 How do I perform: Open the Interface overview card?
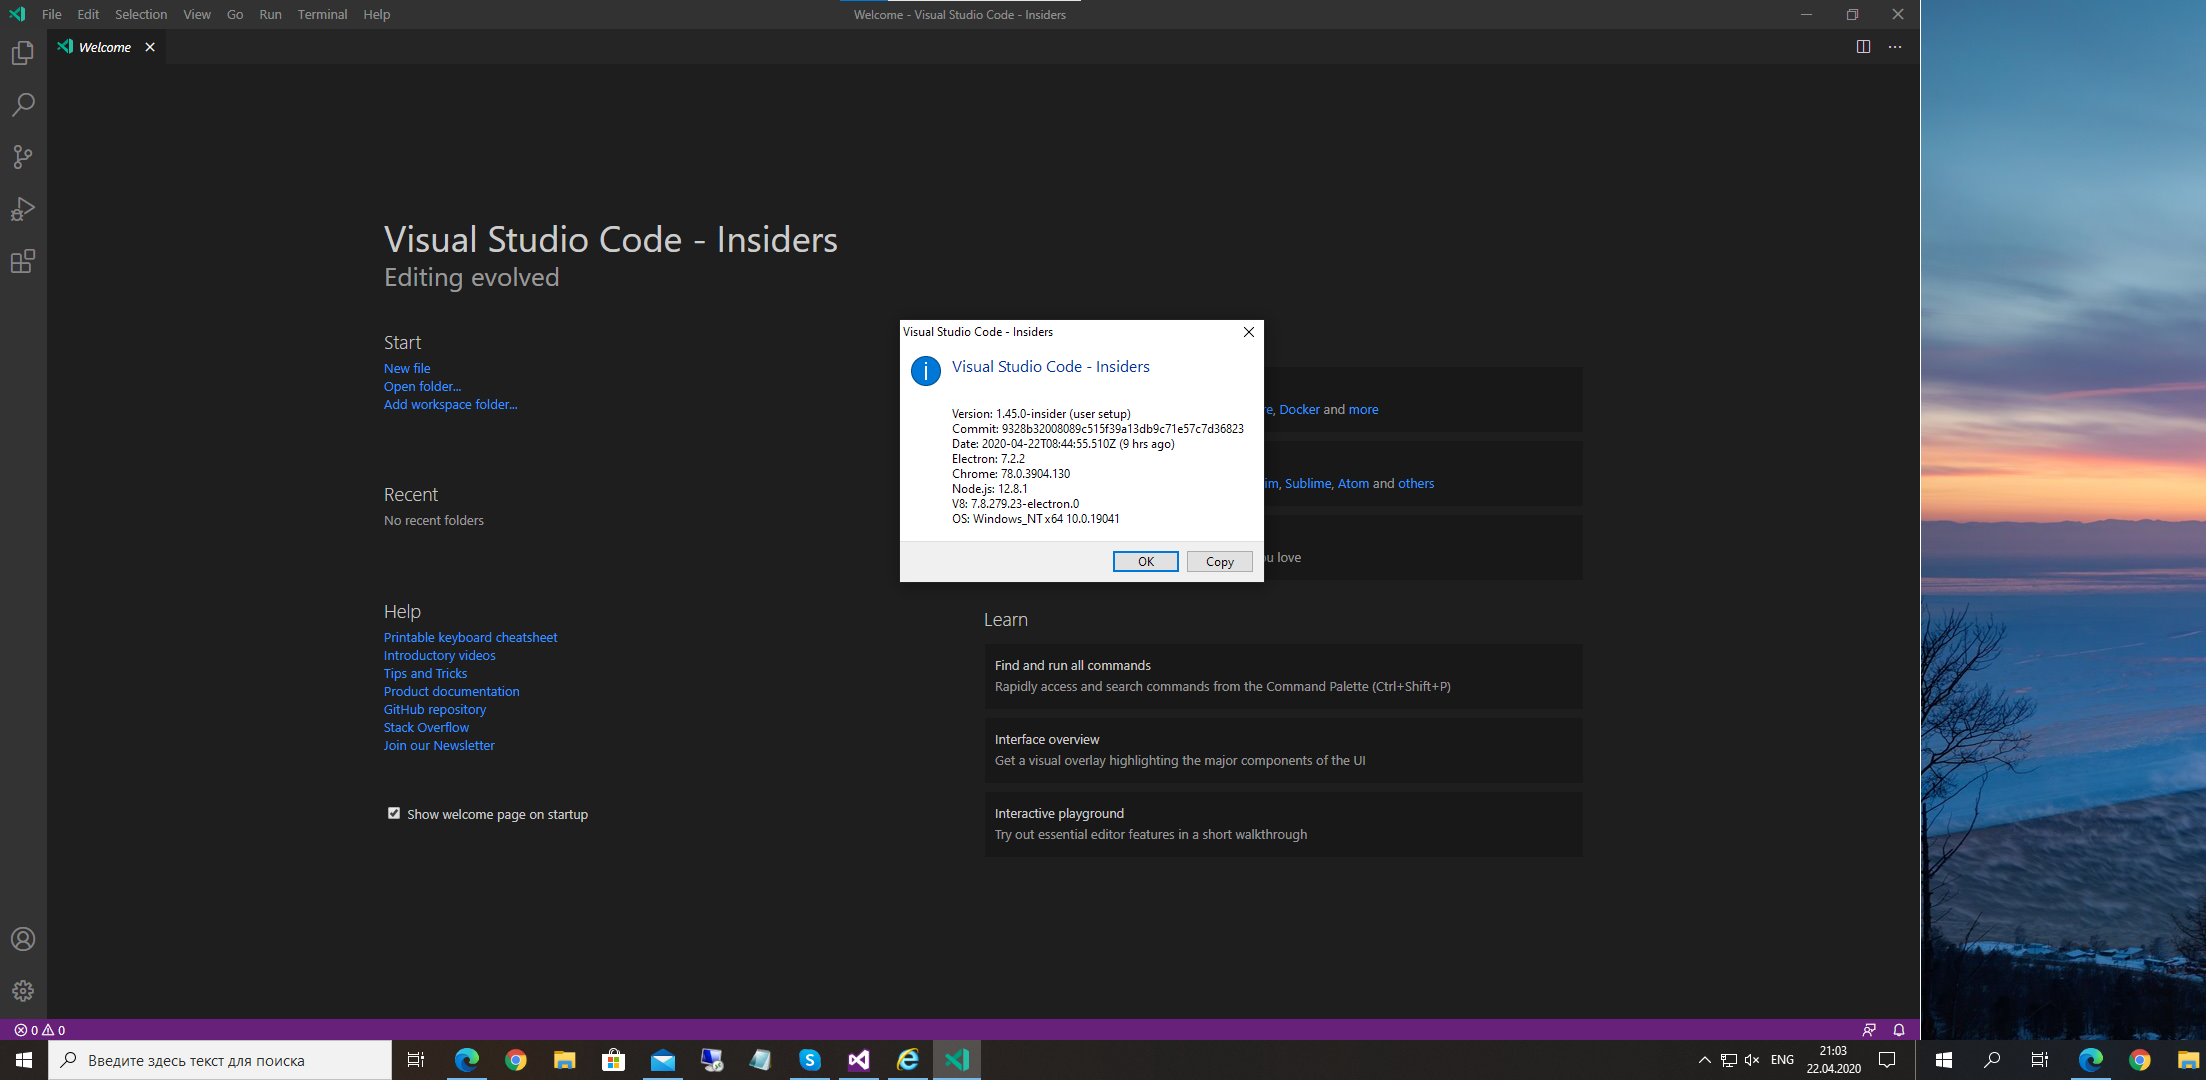tap(1283, 750)
